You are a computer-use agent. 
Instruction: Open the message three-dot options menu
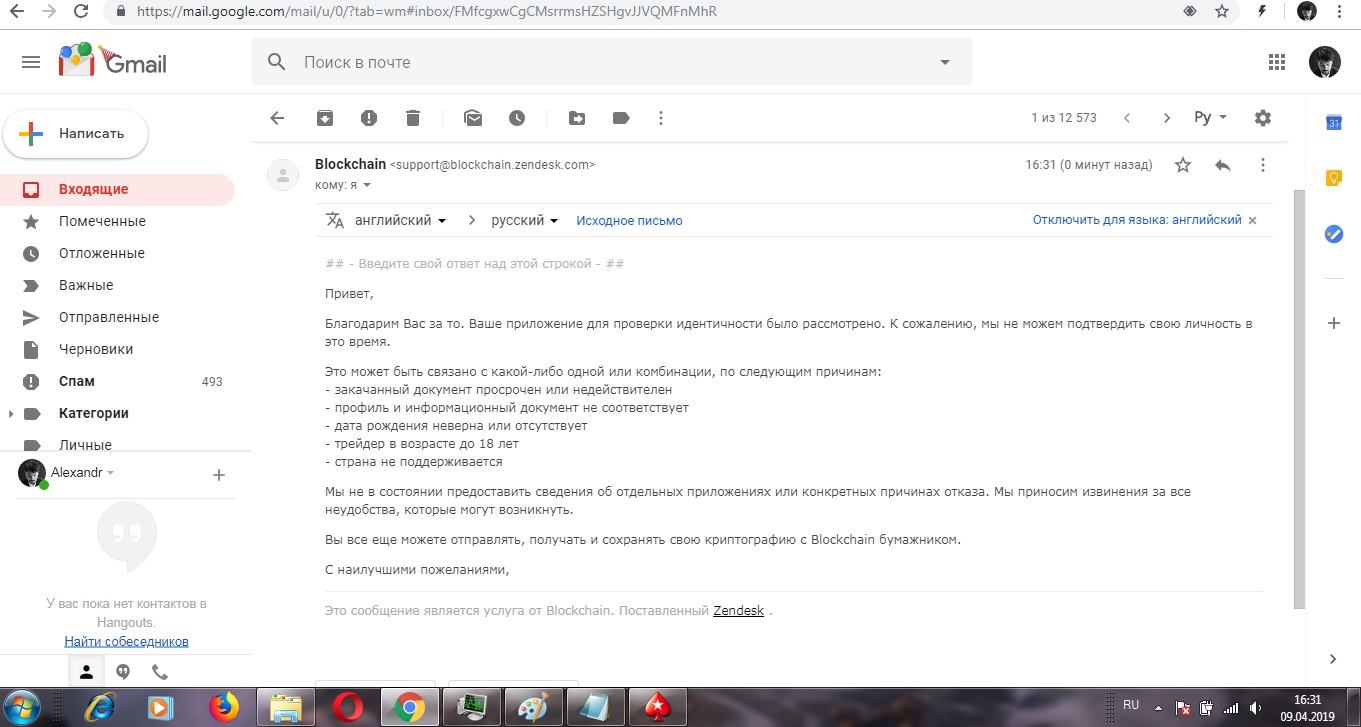[x=1263, y=165]
